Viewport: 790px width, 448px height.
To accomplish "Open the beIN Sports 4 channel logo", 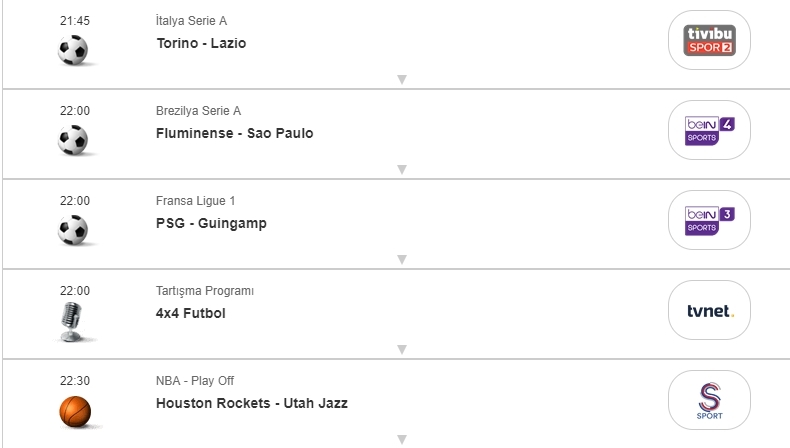I will pyautogui.click(x=709, y=130).
